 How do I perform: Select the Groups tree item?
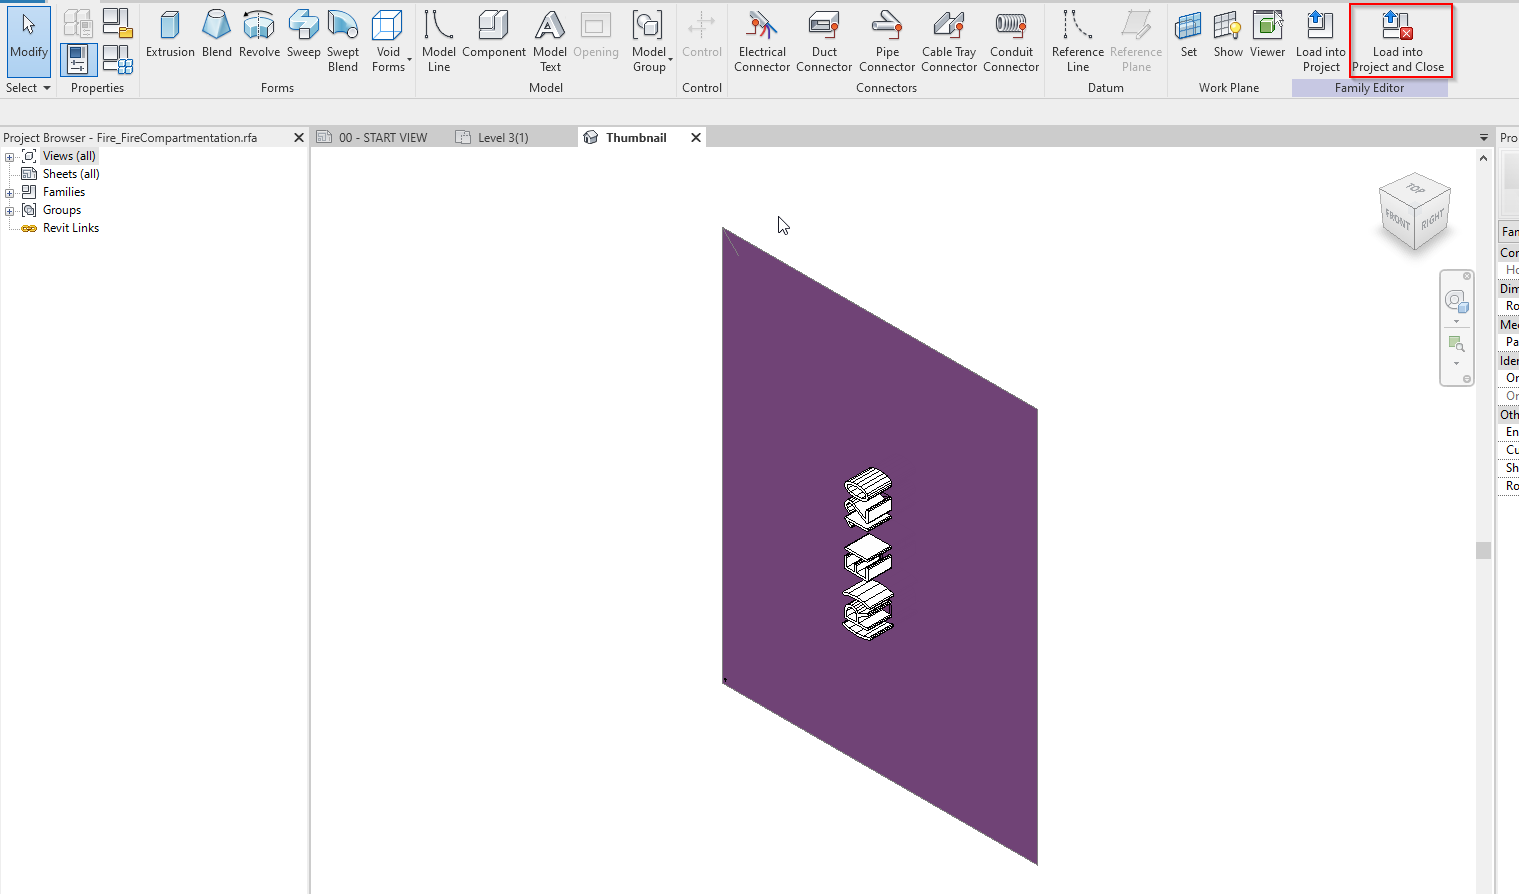(62, 210)
